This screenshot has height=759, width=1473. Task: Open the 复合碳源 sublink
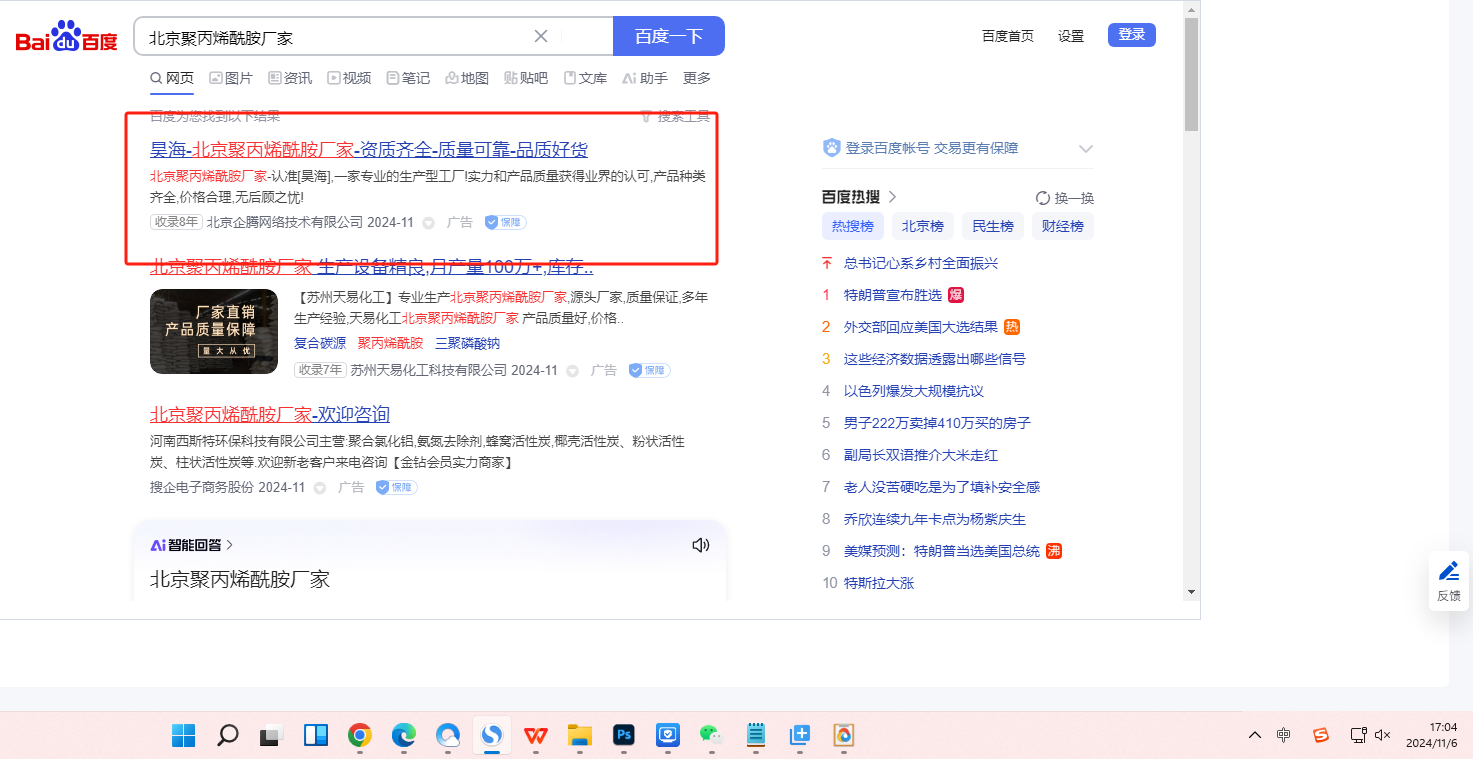coord(320,343)
